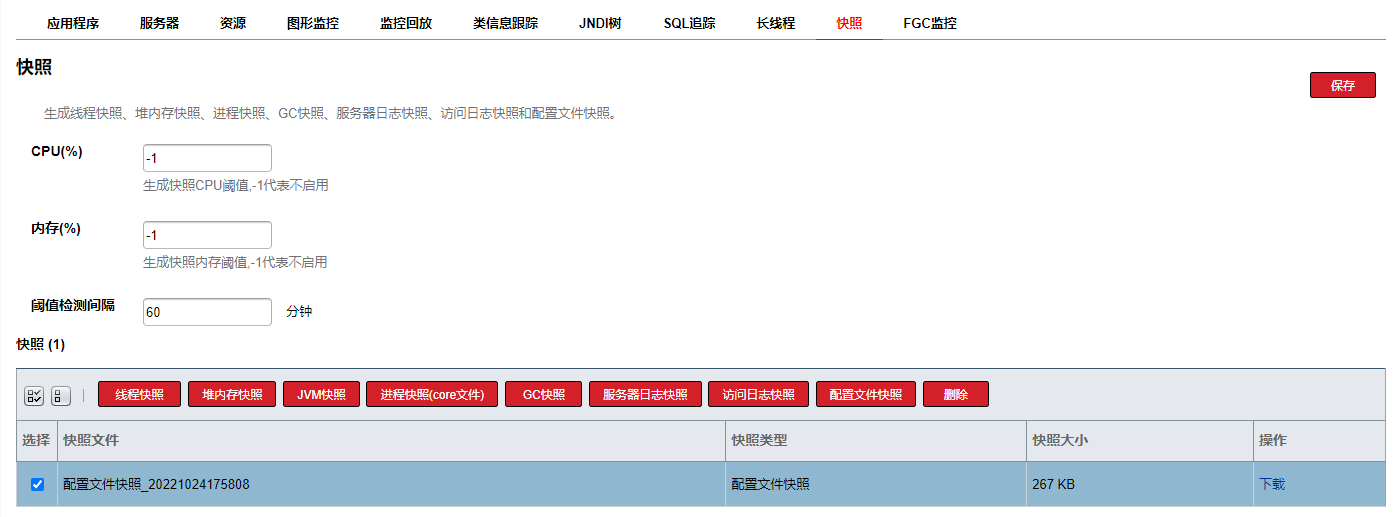The image size is (1399, 517).
Task: Create a JVM快照
Action: pyautogui.click(x=321, y=395)
